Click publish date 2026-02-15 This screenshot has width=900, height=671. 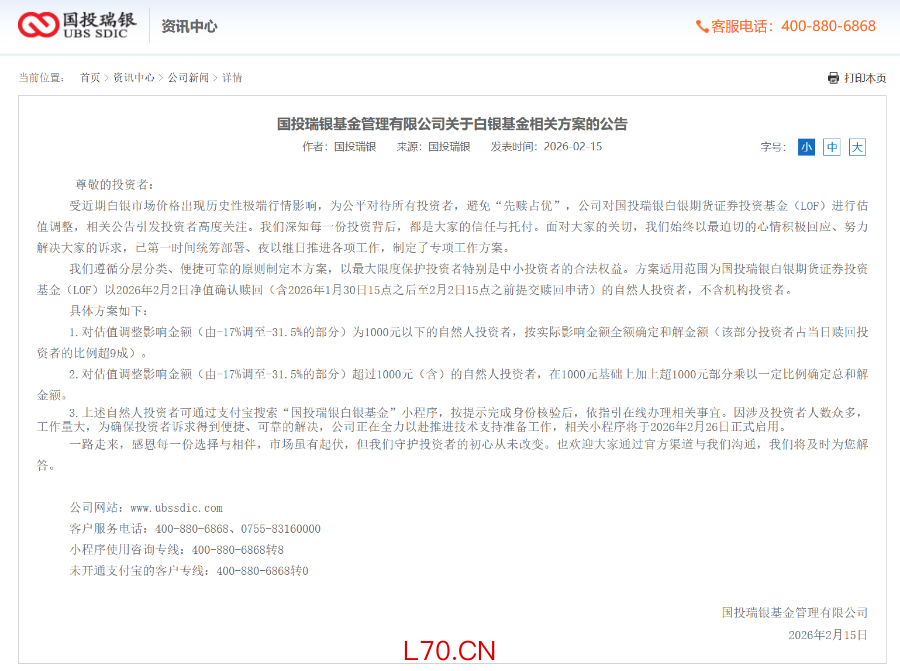click(x=573, y=146)
